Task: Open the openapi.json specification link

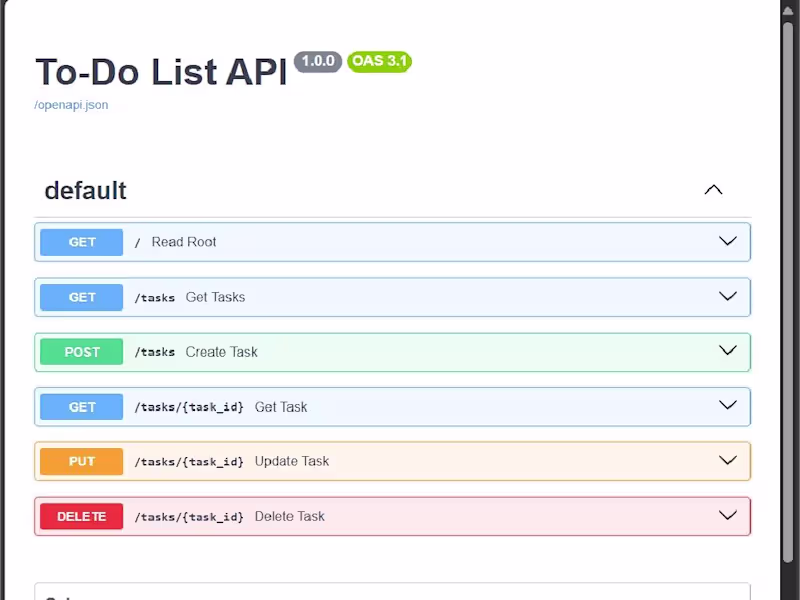Action: 69,104
